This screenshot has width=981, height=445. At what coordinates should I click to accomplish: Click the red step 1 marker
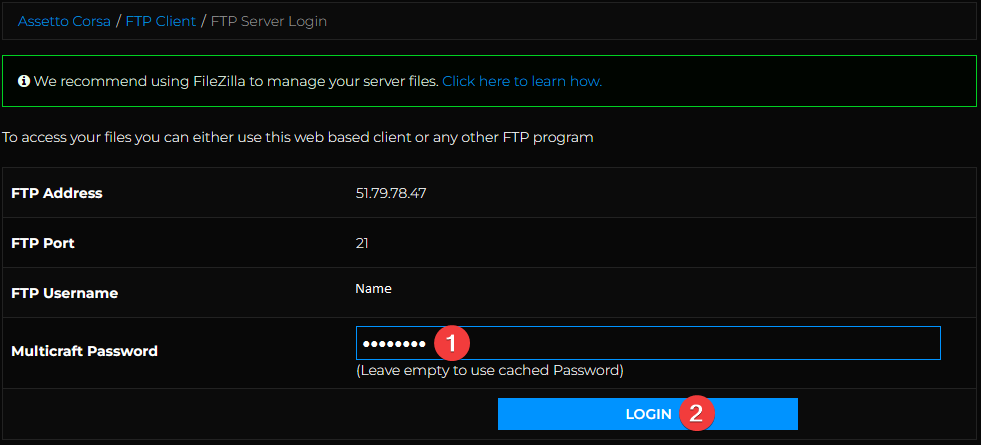(451, 343)
